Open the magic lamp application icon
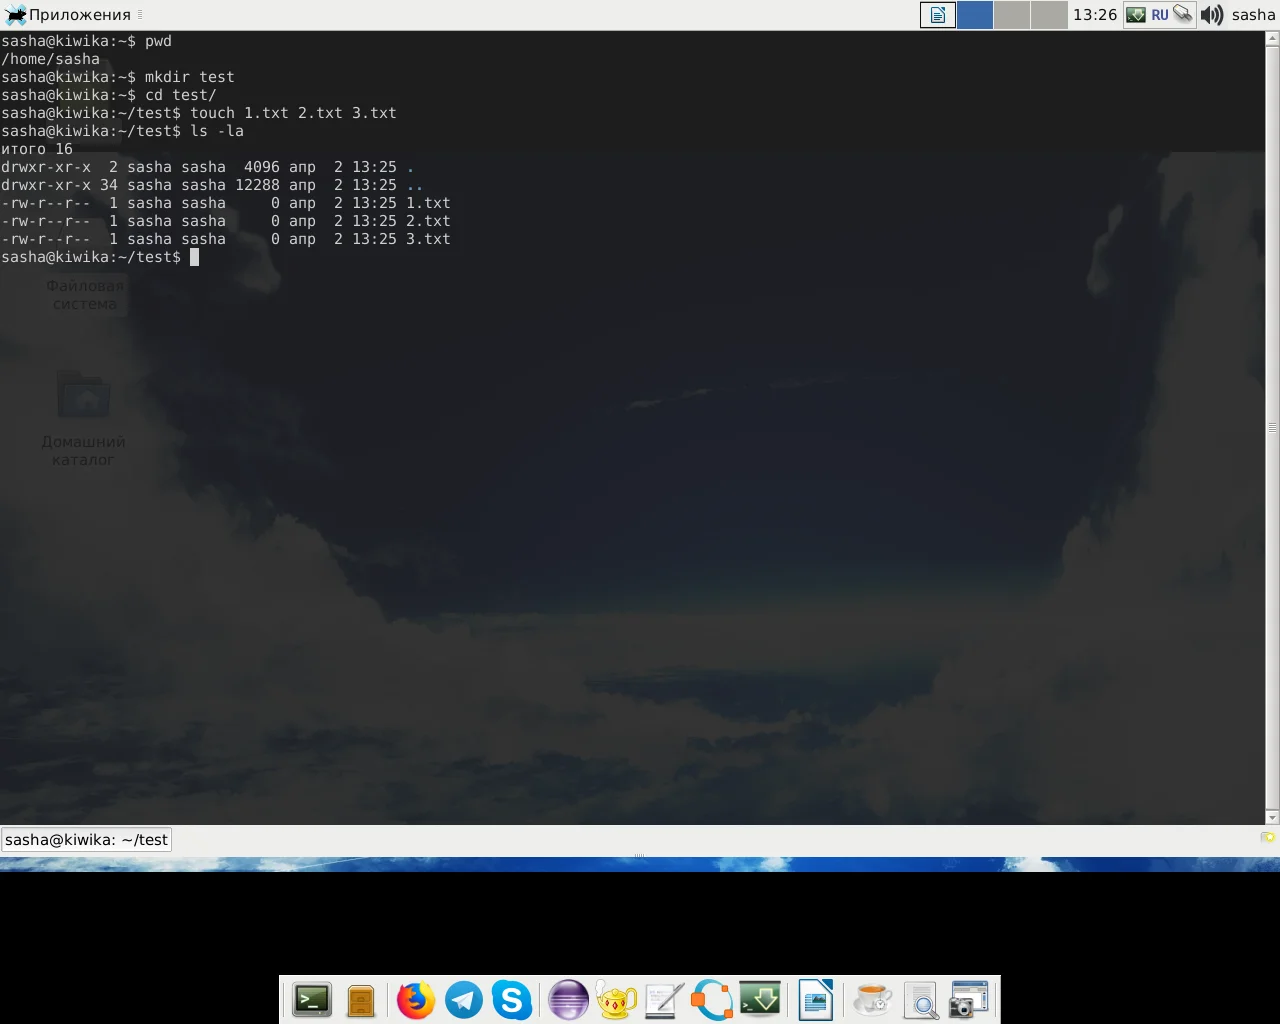The width and height of the screenshot is (1280, 1024). (616, 1000)
